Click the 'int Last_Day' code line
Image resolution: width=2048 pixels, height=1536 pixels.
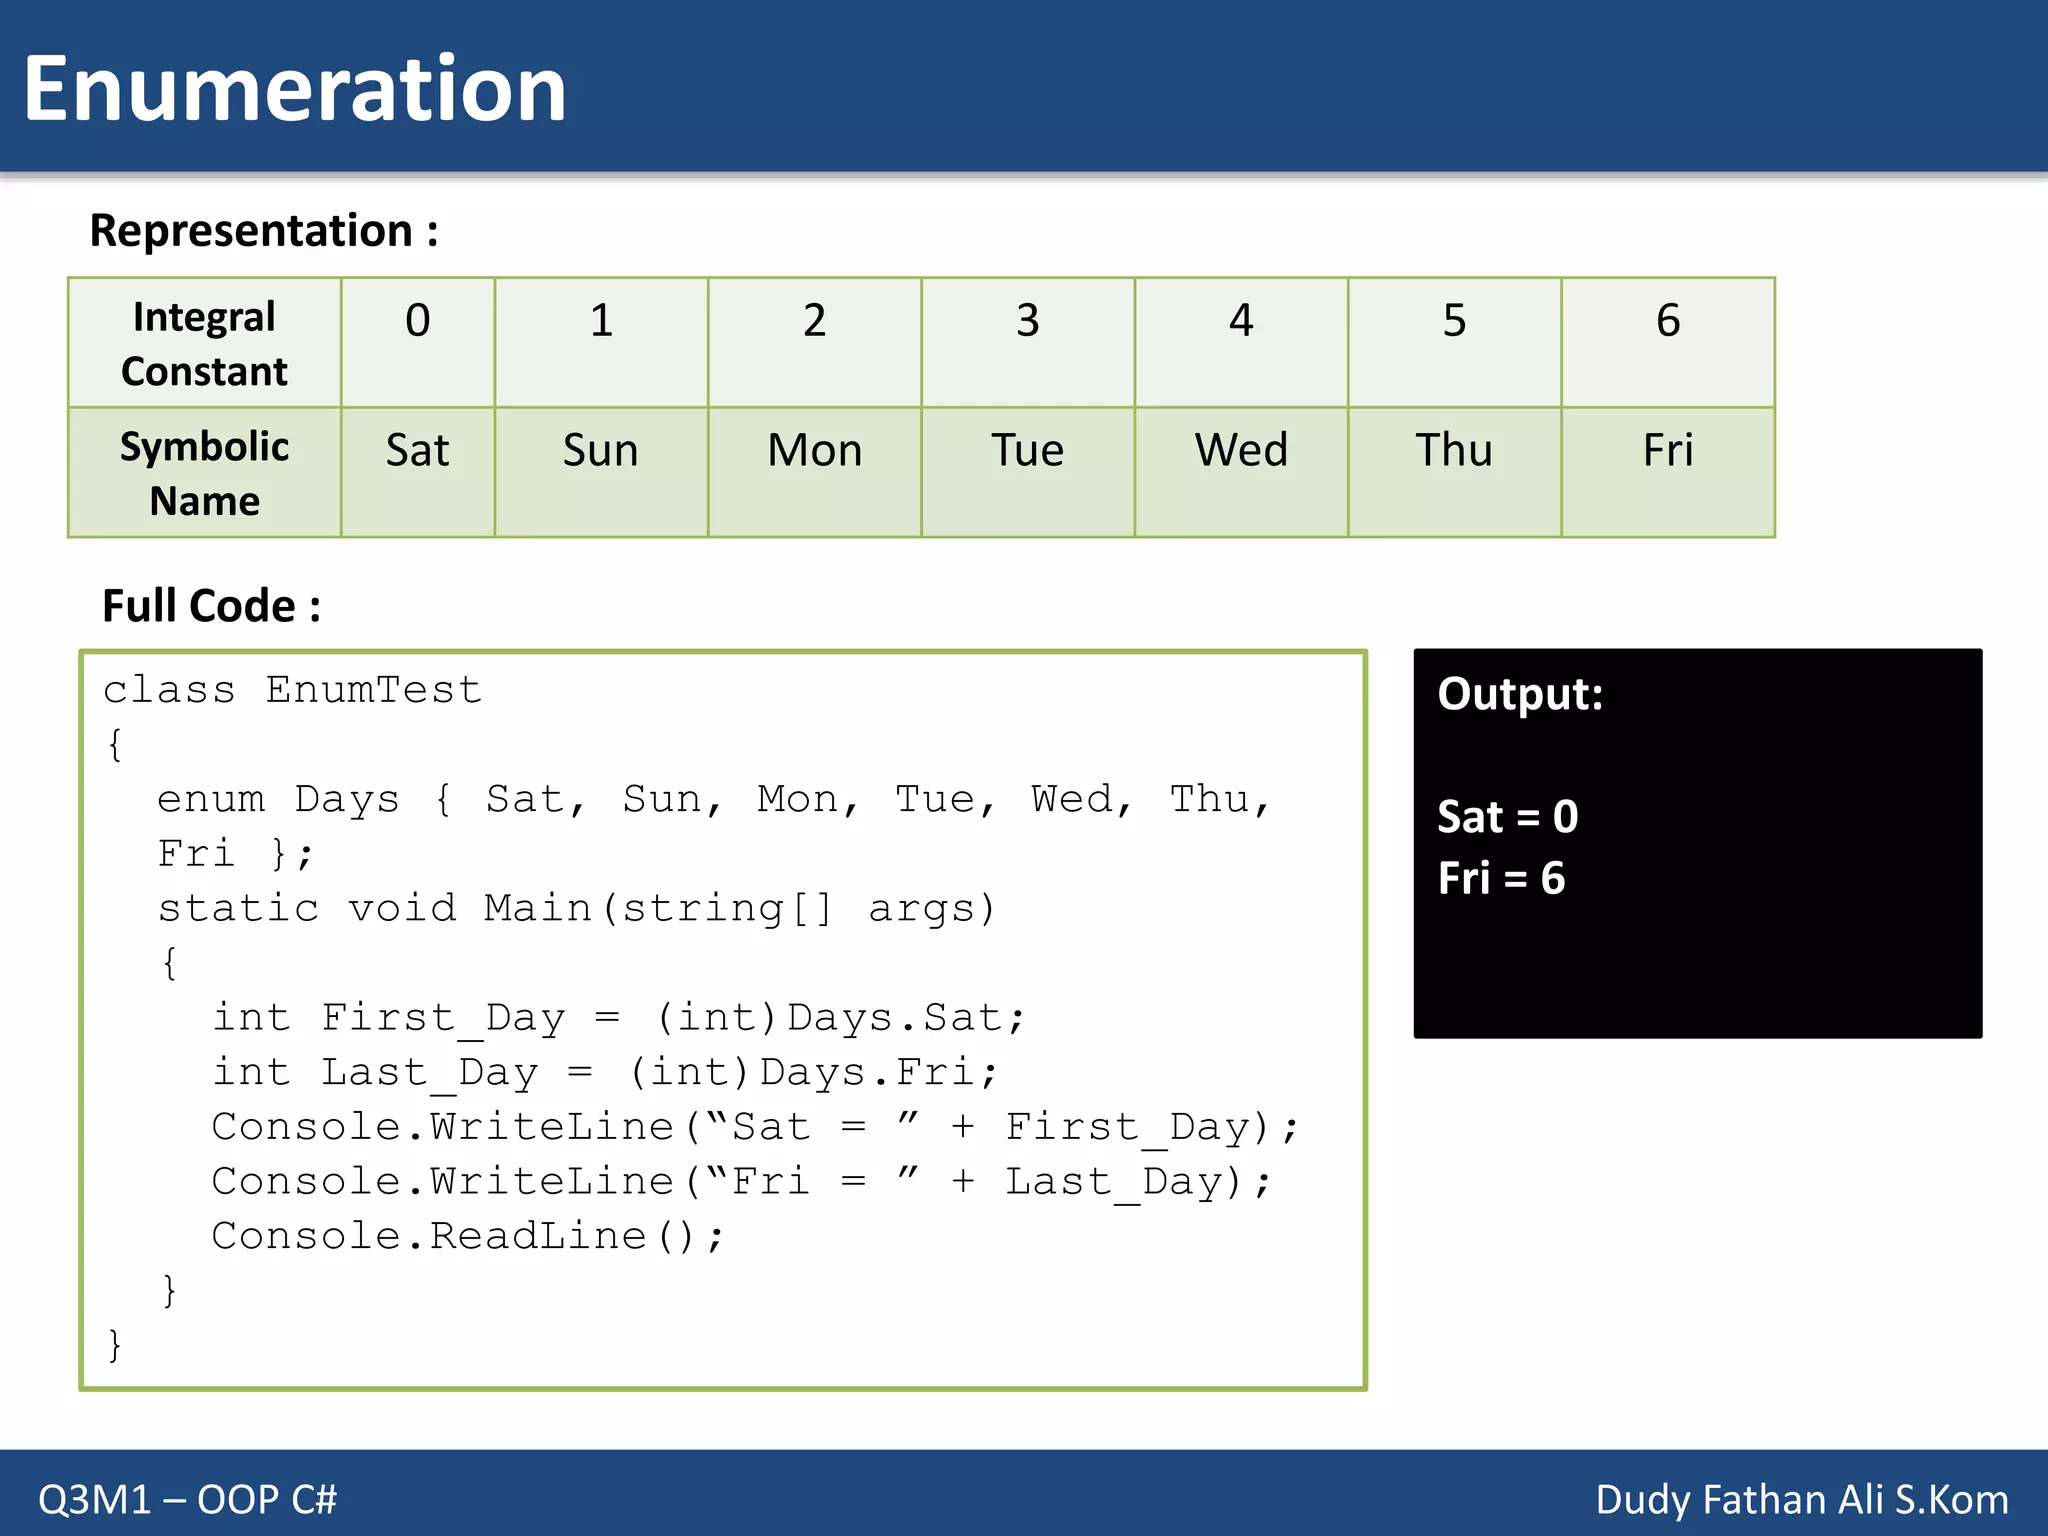coord(605,1073)
